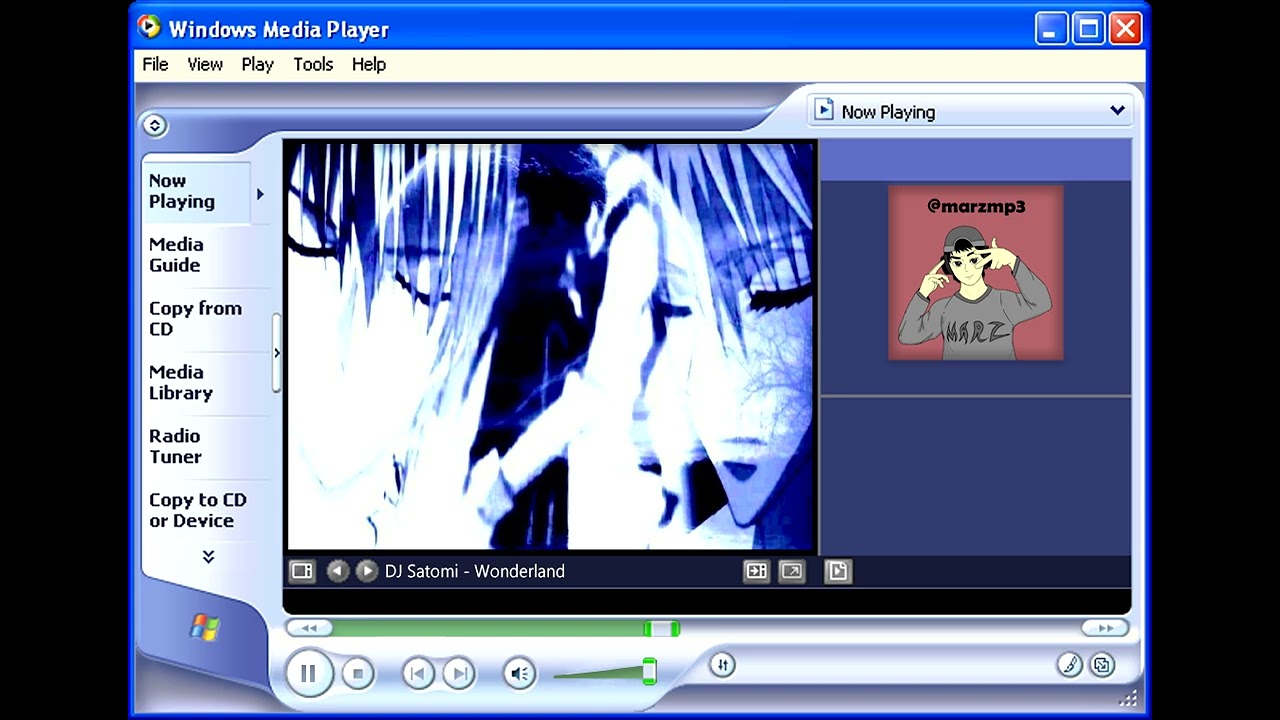
Task: Open the visualization options button
Action: [x=302, y=571]
